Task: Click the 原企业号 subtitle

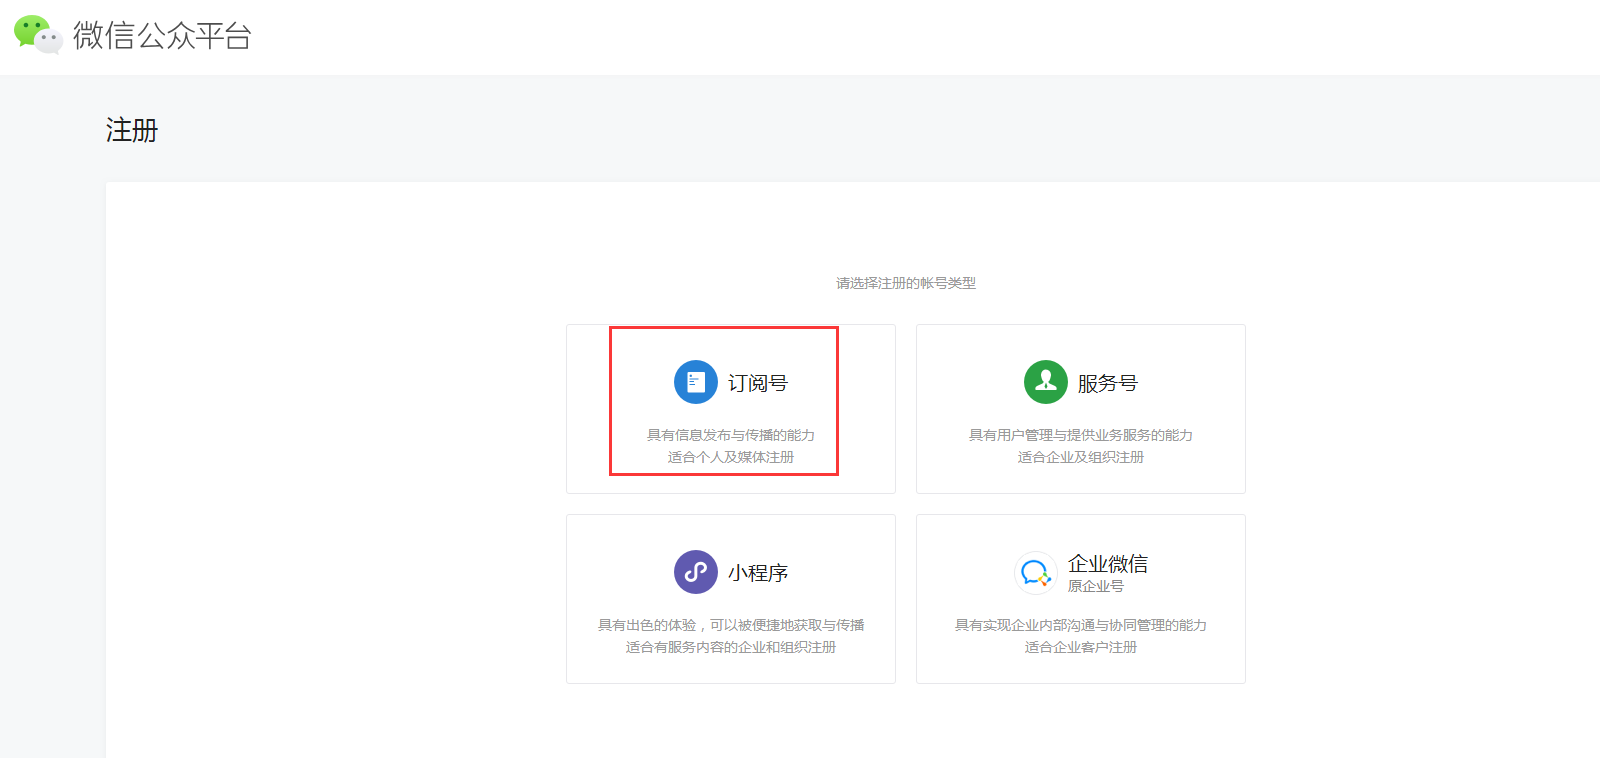Action: [1096, 586]
